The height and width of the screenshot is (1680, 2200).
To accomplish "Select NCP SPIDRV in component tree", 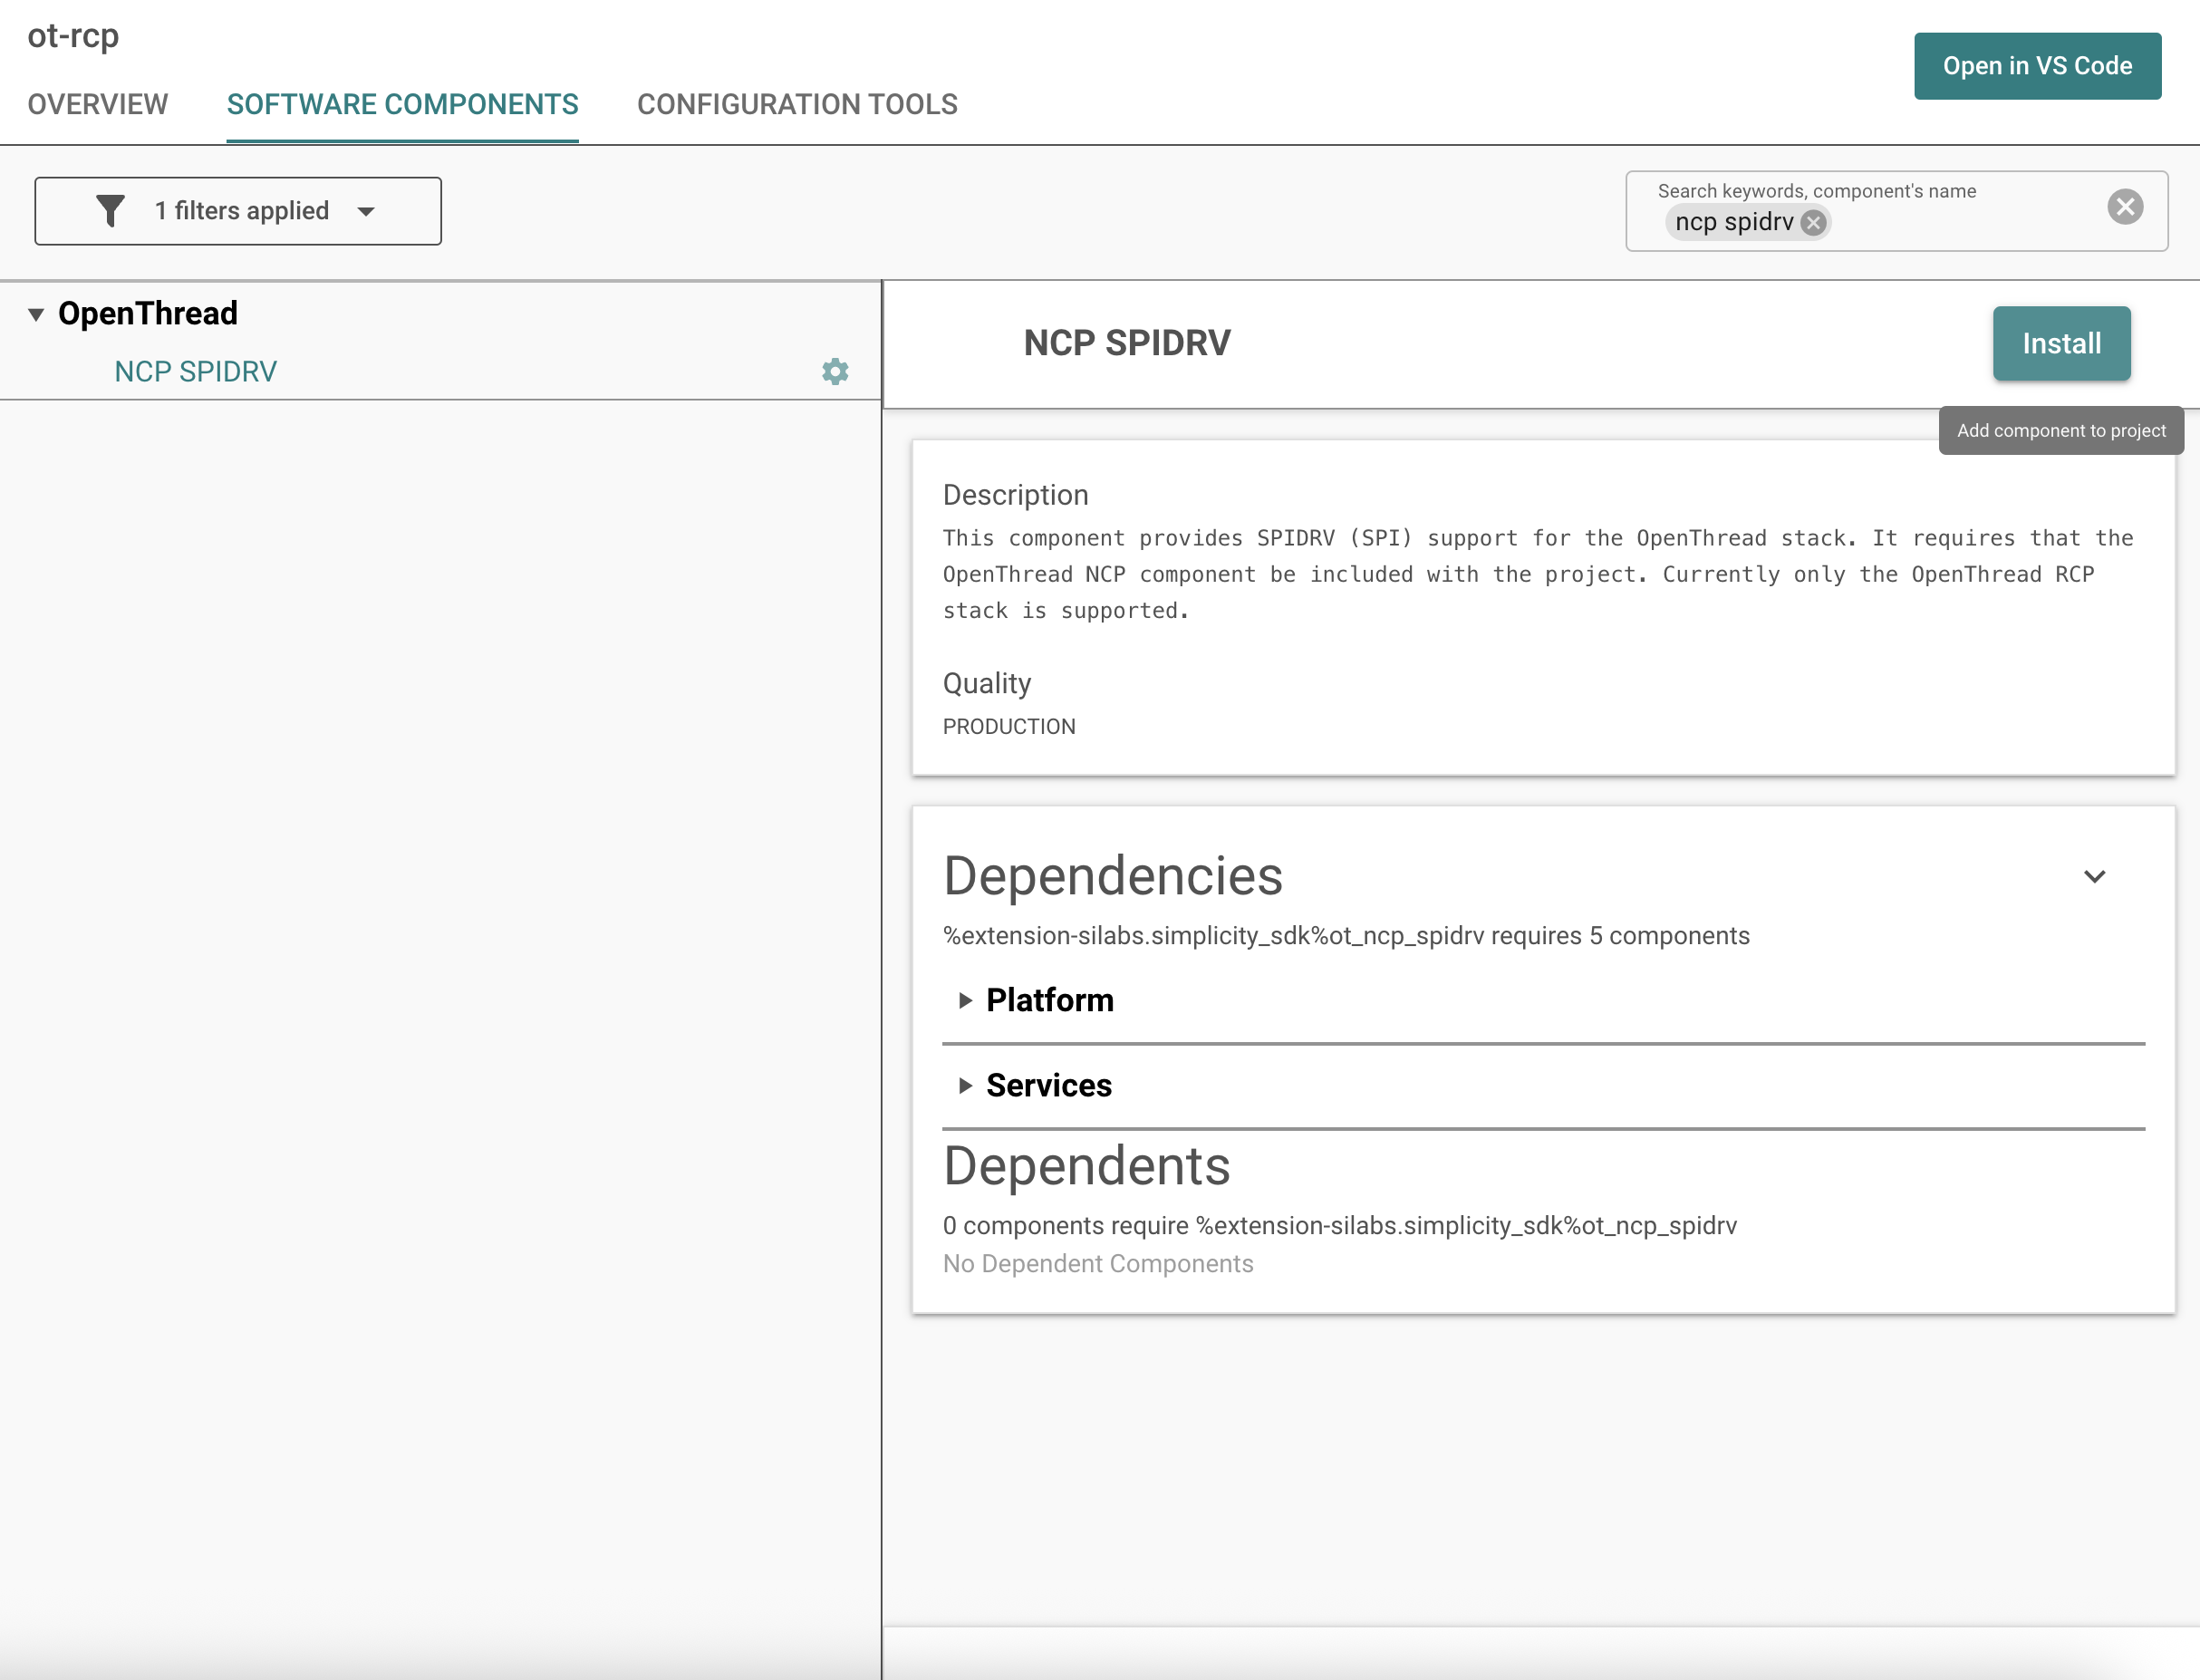I will click(x=196, y=372).
